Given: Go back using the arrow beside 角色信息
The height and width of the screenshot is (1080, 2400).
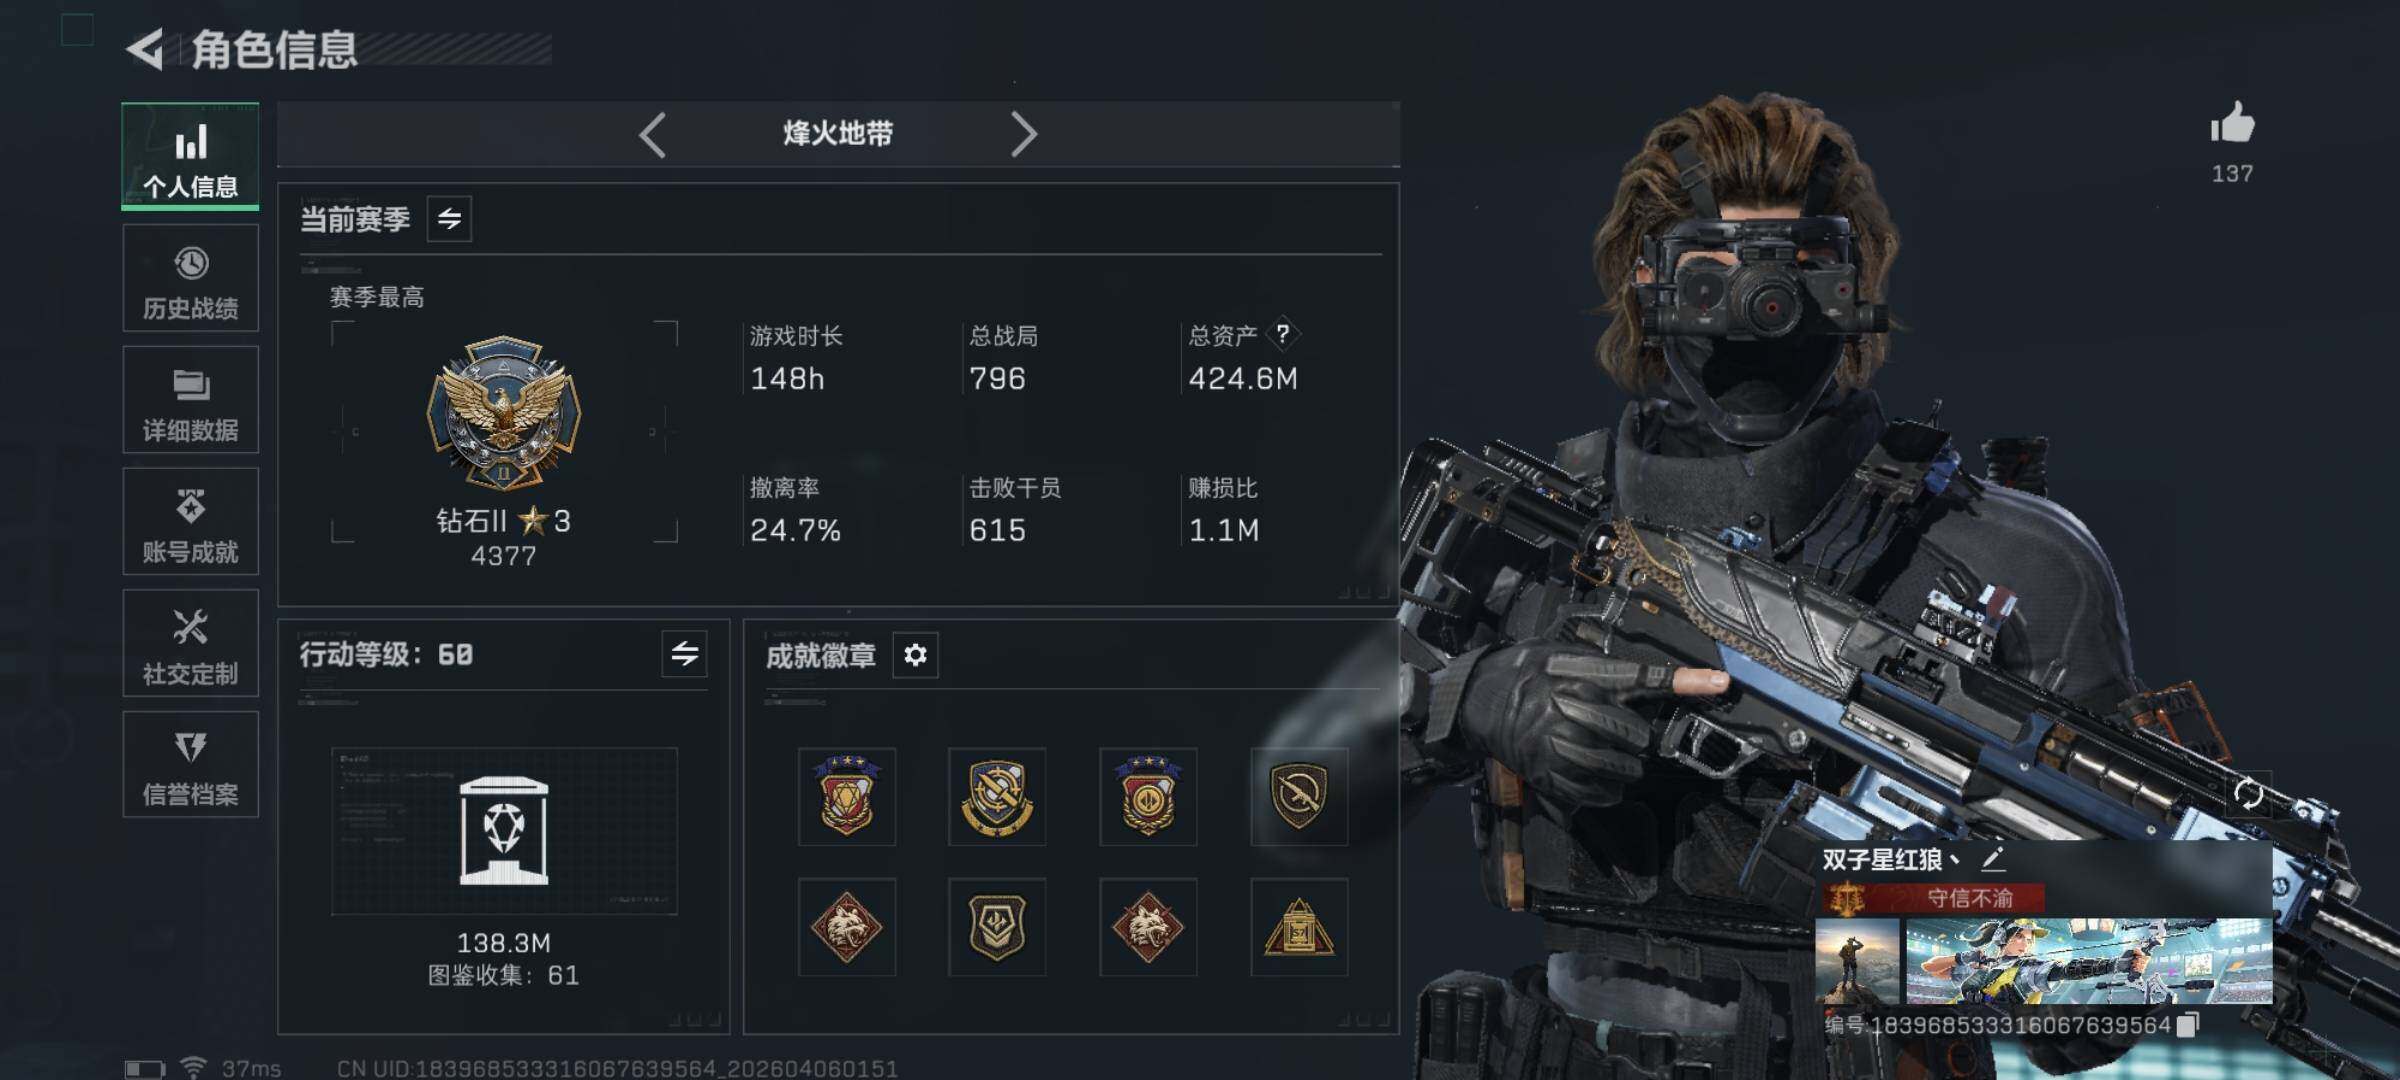Looking at the screenshot, I should pos(146,50).
